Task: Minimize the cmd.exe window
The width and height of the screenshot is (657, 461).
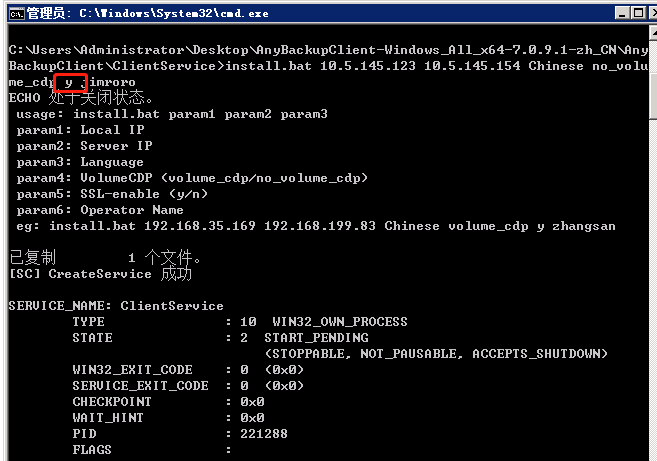Action: [x=622, y=13]
